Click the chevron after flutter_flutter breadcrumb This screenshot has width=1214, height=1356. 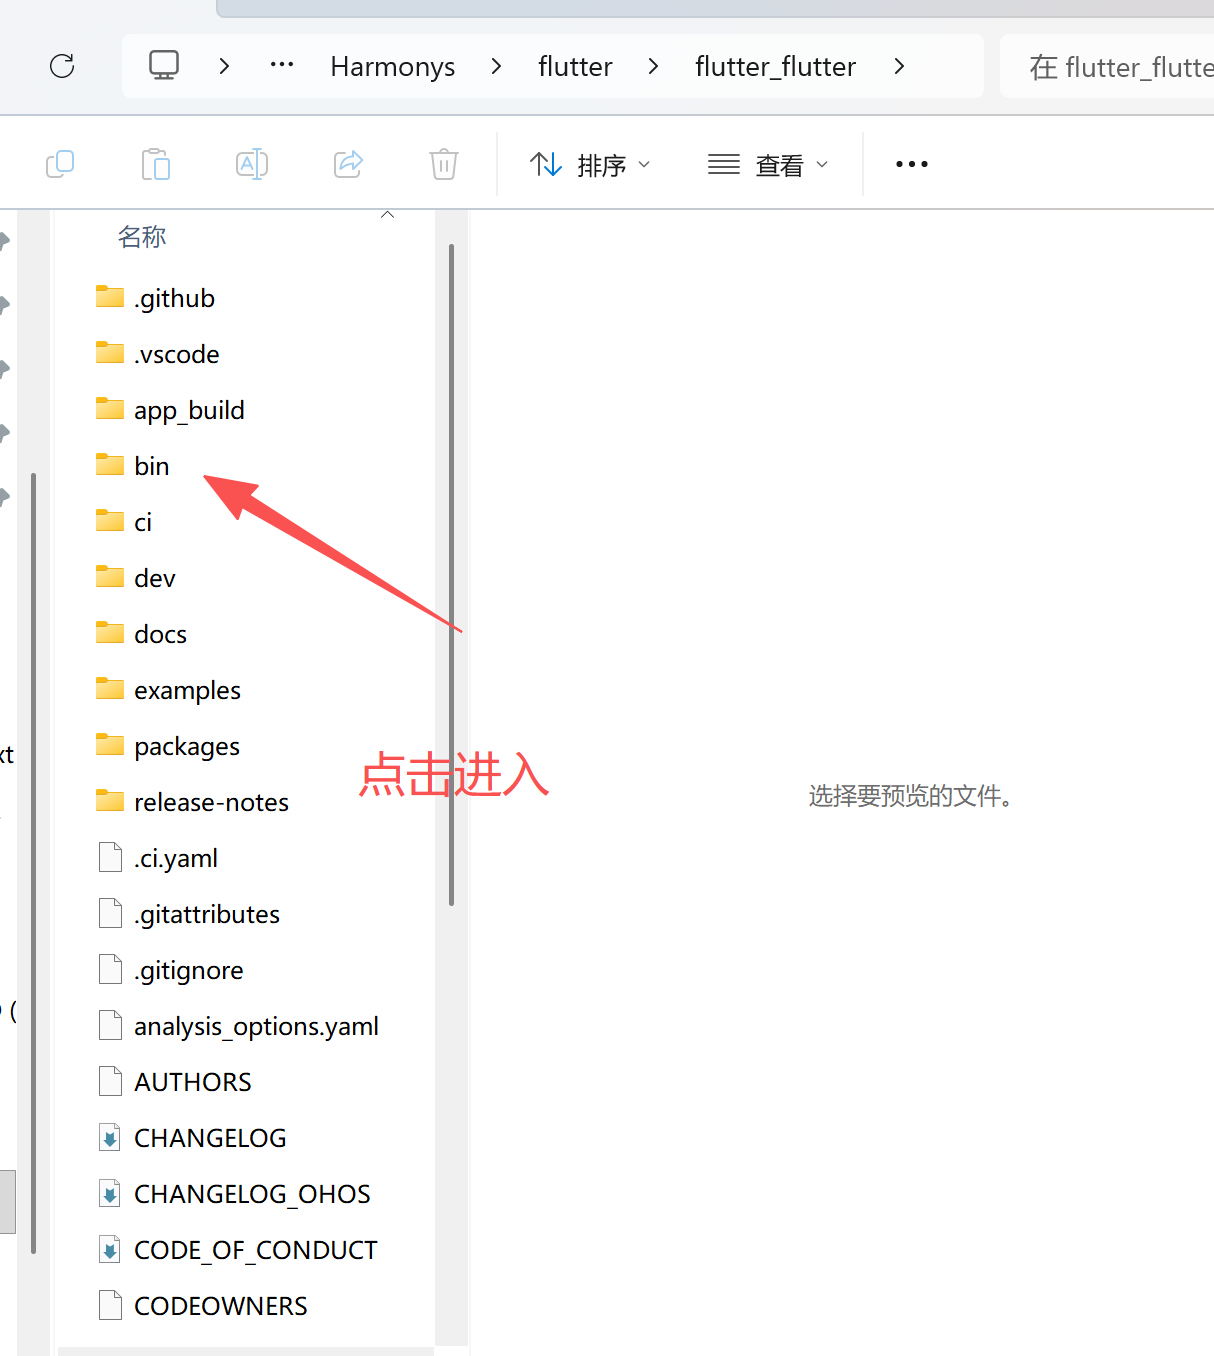[x=899, y=66]
